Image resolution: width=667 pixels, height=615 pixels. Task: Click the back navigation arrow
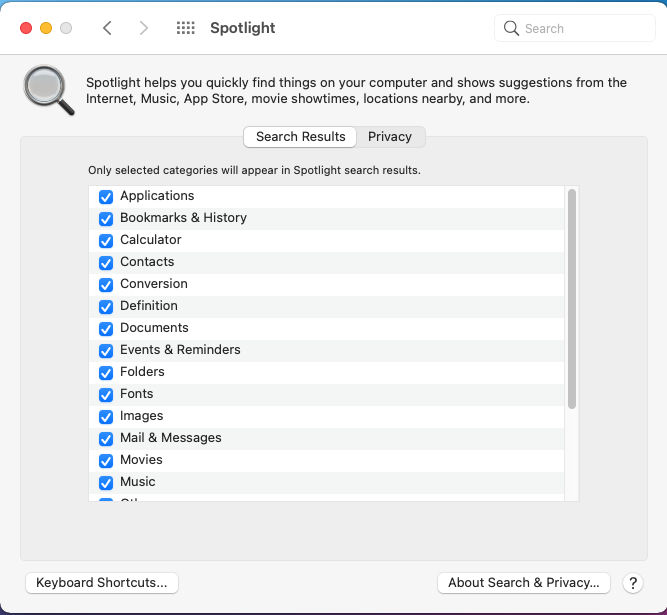[108, 28]
